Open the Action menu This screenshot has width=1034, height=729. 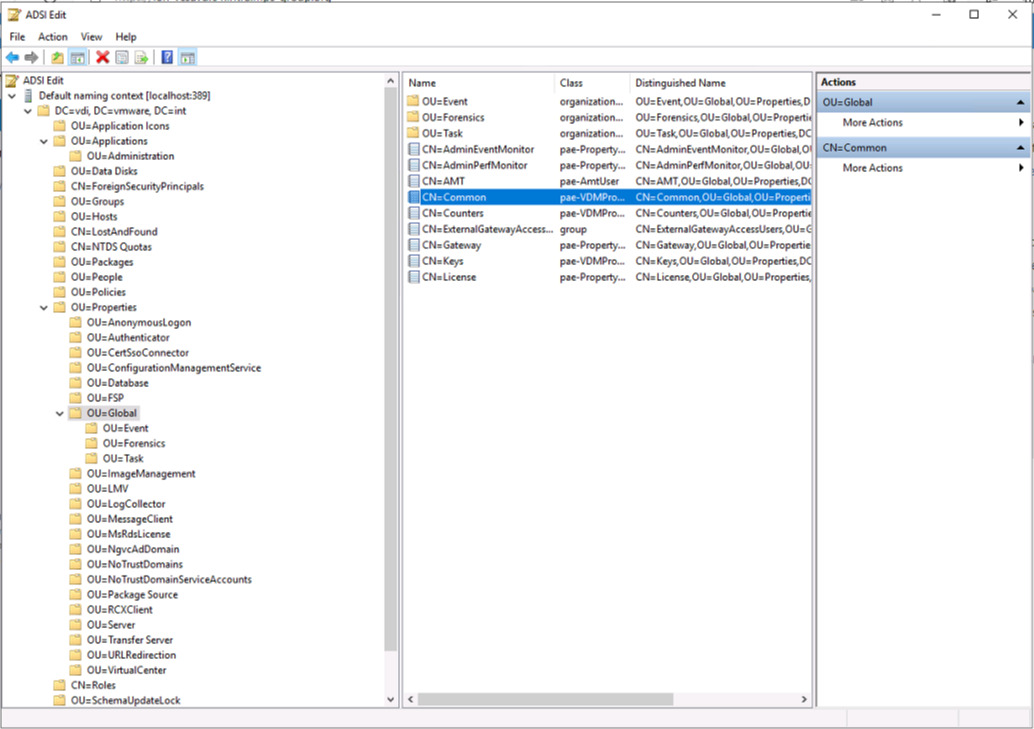pyautogui.click(x=52, y=36)
